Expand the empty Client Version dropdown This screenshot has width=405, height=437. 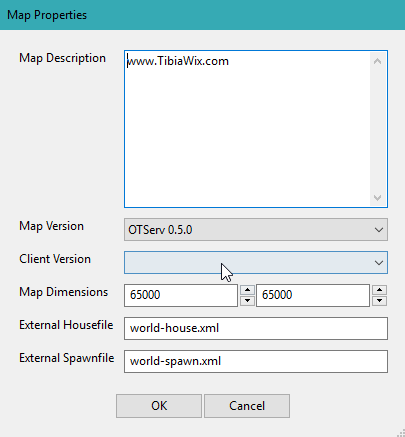tap(256, 263)
